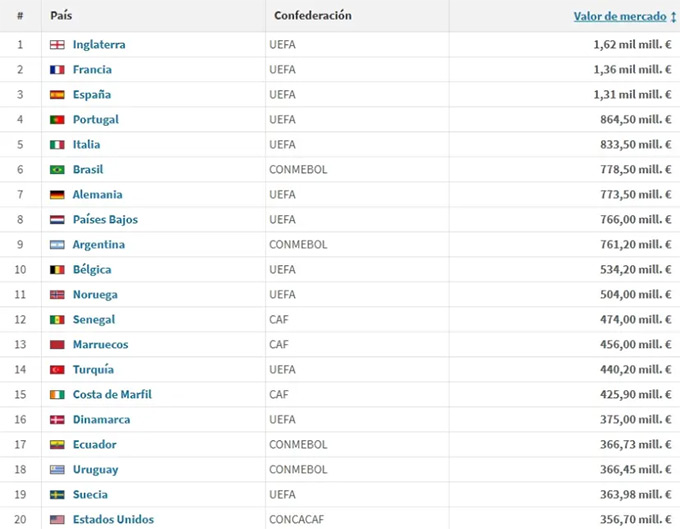Click the Brazil flag icon
Image resolution: width=680 pixels, height=529 pixels.
tap(57, 170)
